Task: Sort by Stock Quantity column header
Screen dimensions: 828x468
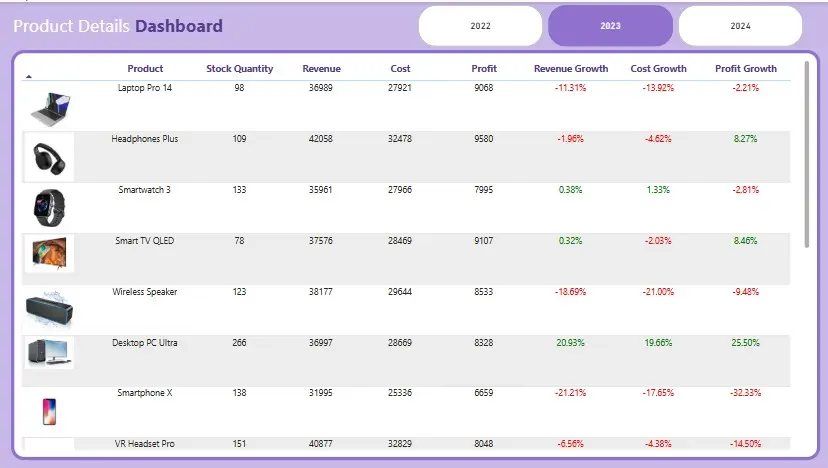Action: [x=240, y=69]
